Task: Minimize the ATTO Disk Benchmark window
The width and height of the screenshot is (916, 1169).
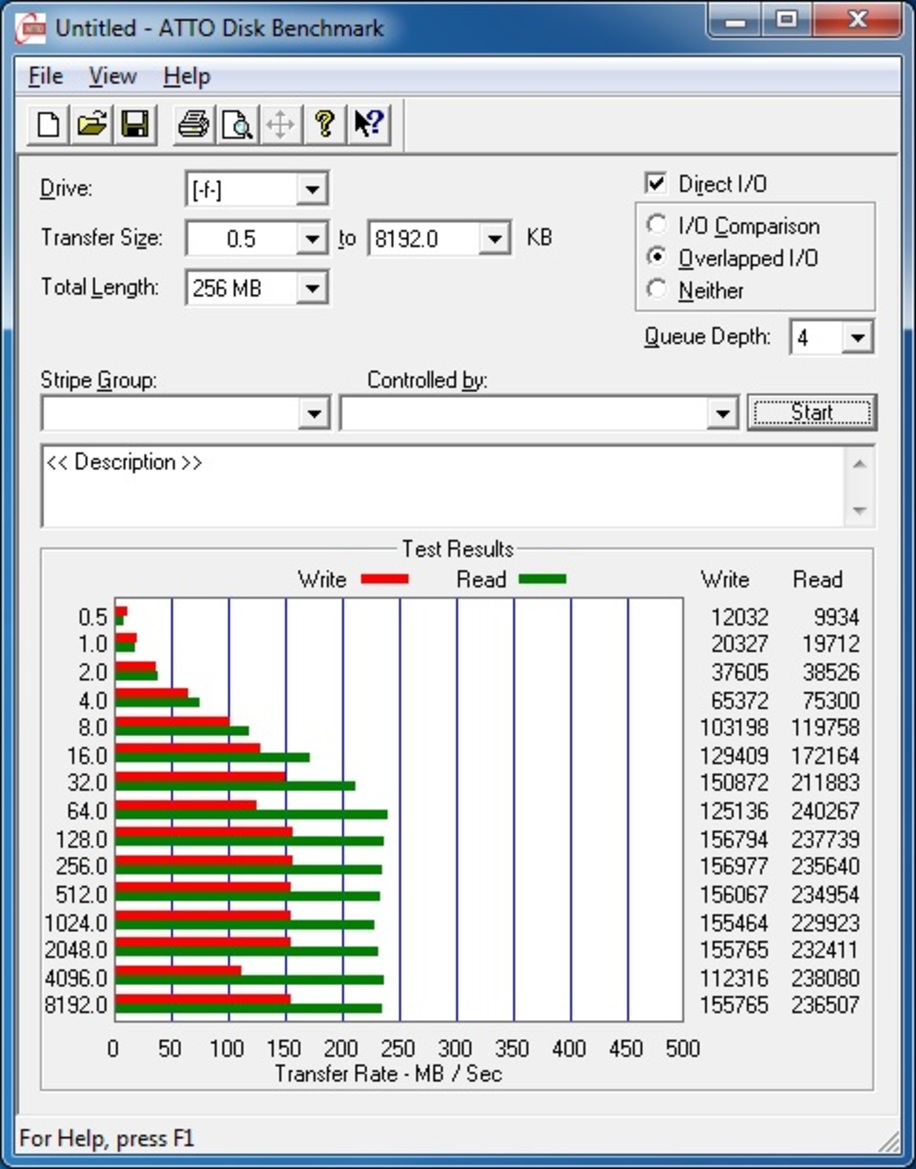Action: [736, 20]
